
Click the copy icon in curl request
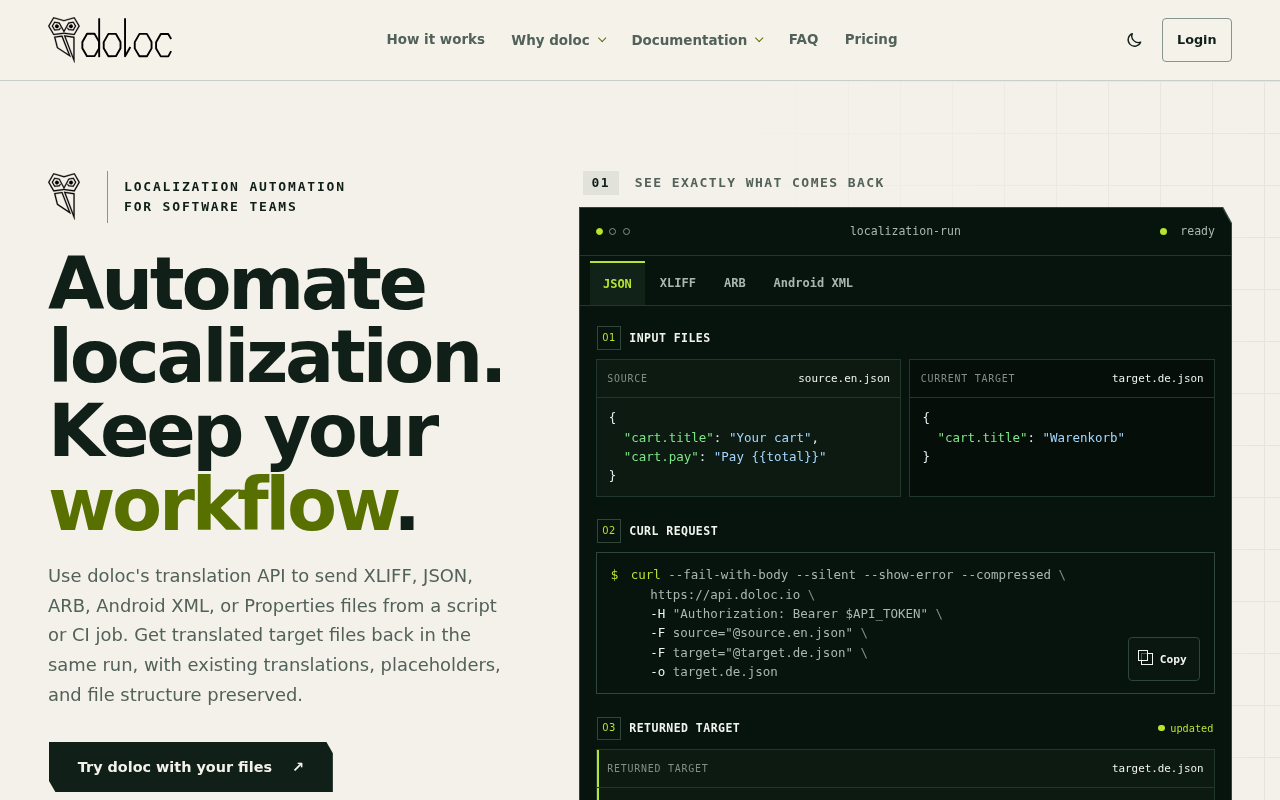pyautogui.click(x=1146, y=658)
